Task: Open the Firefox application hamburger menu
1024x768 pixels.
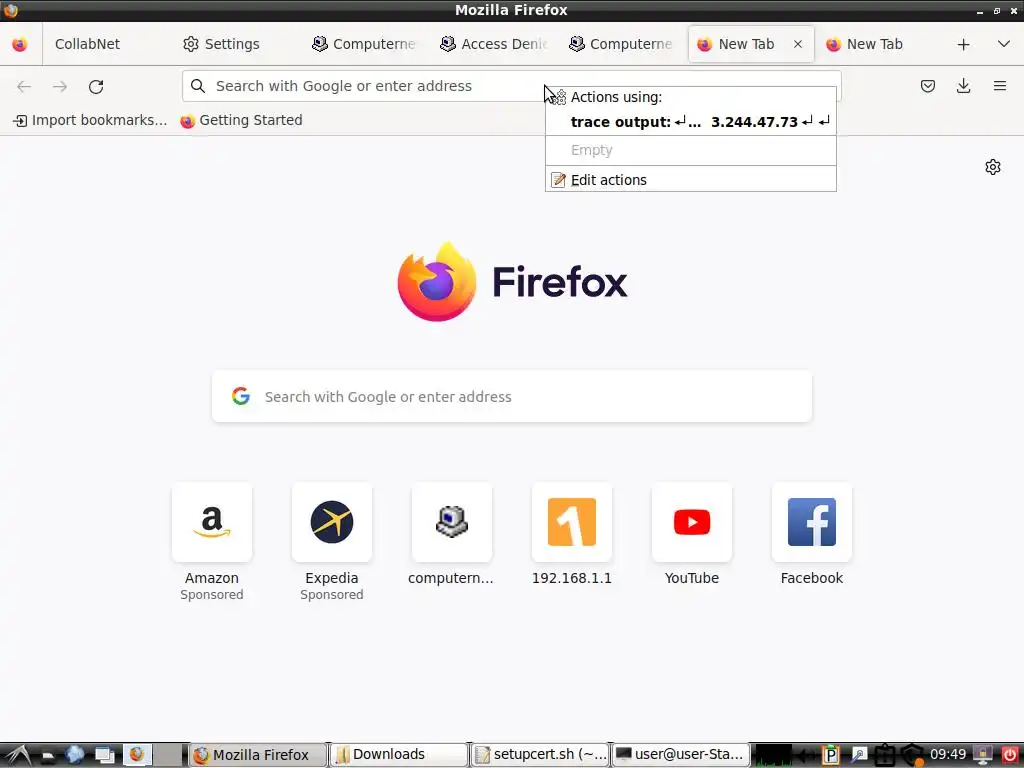Action: click(999, 86)
